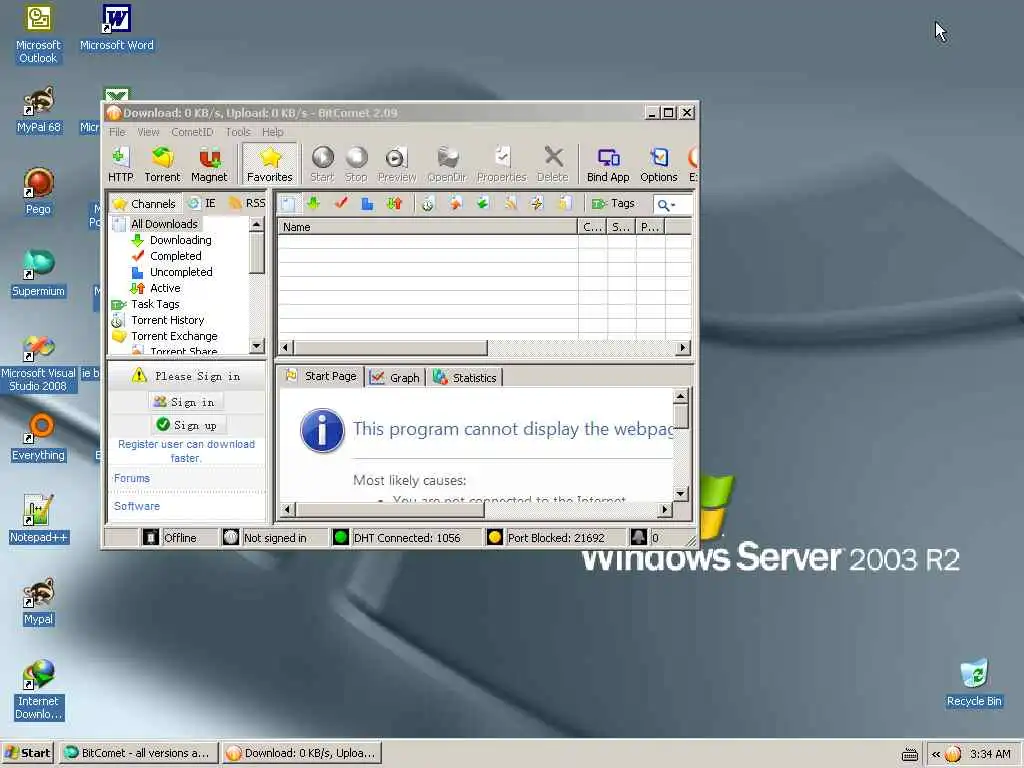Open Recycle Bin desktop icon

pyautogui.click(x=974, y=682)
